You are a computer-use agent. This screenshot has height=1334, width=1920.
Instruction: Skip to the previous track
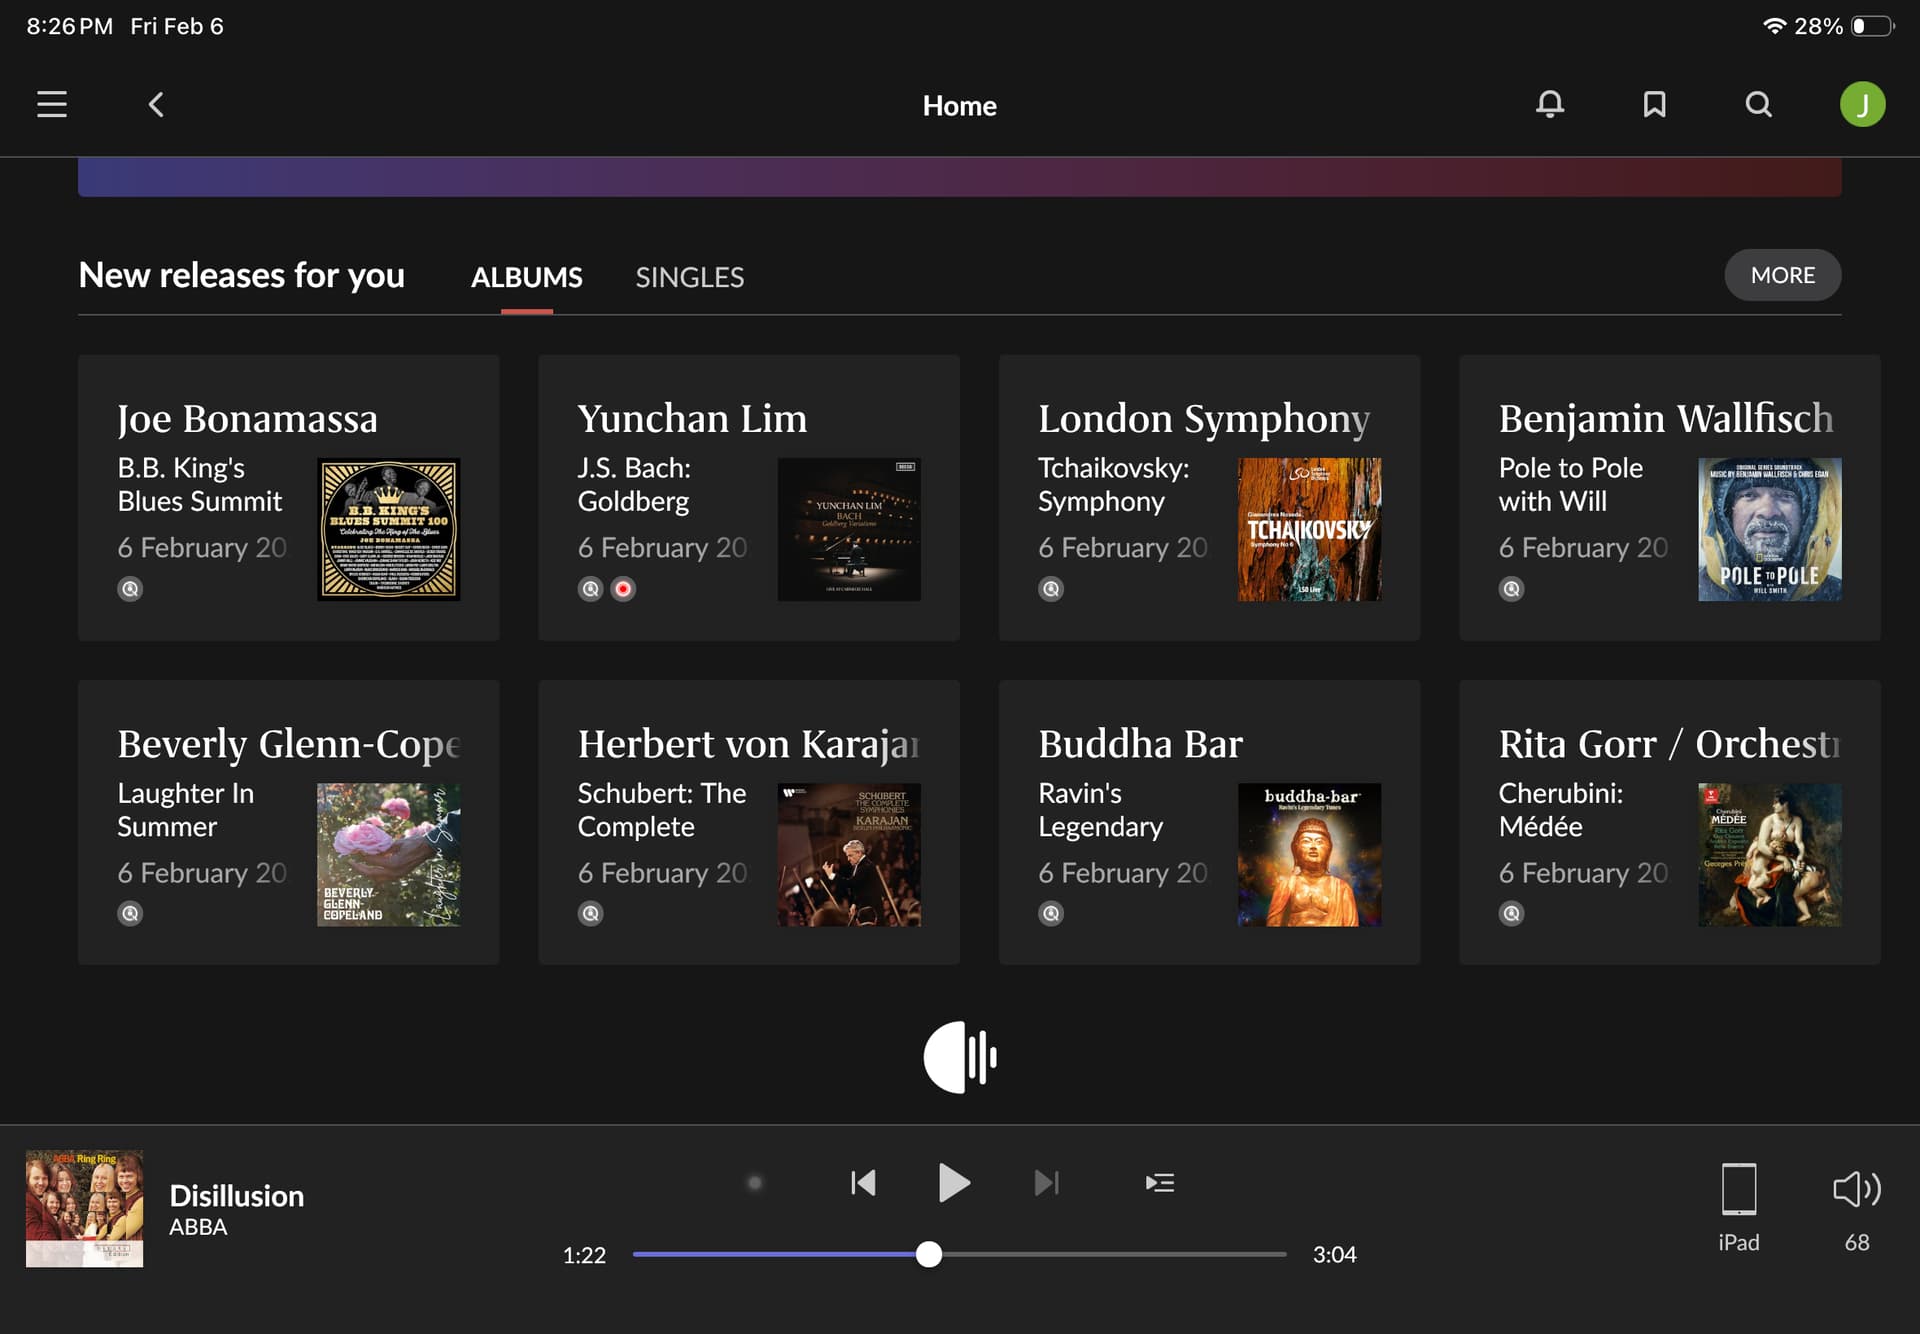point(863,1183)
